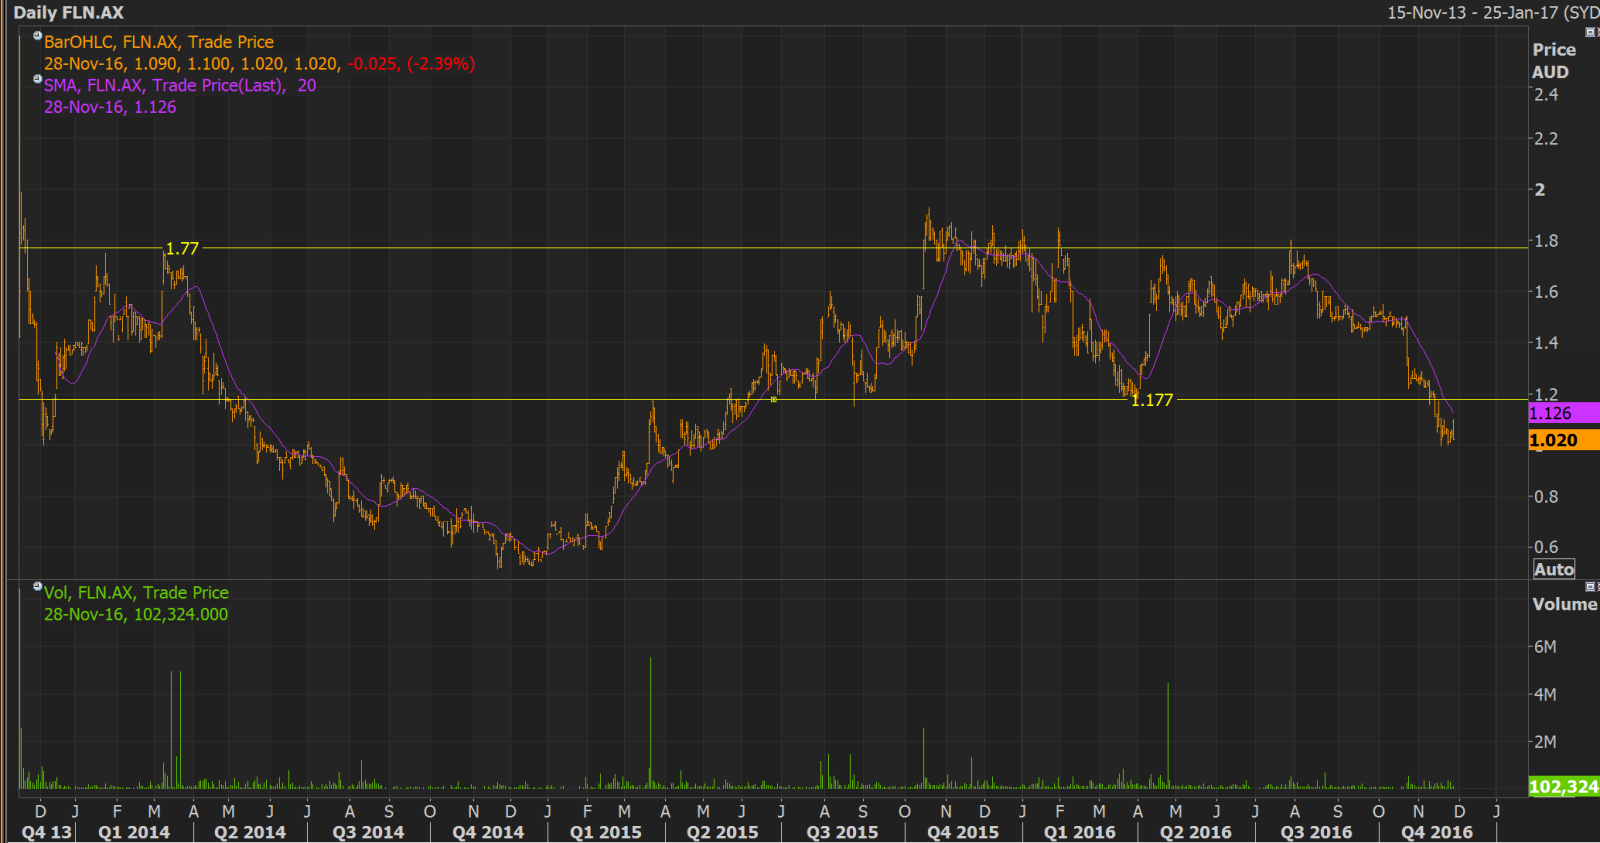Click the 1.8 price axis value
Viewport: 1600px width, 843px height.
(1546, 241)
